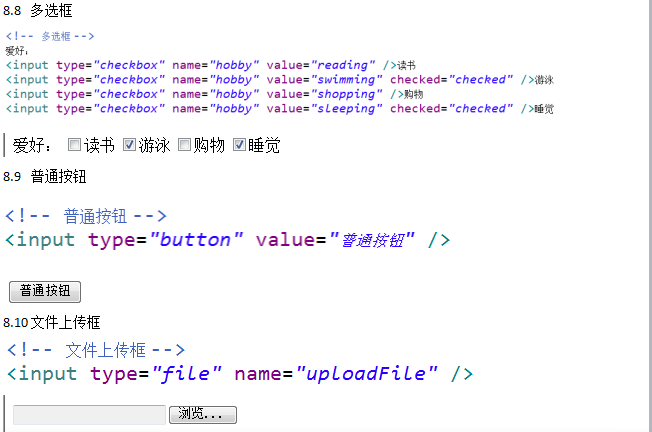This screenshot has width=652, height=432.
Task: Click the code line with value="reading"
Action: [210, 65]
